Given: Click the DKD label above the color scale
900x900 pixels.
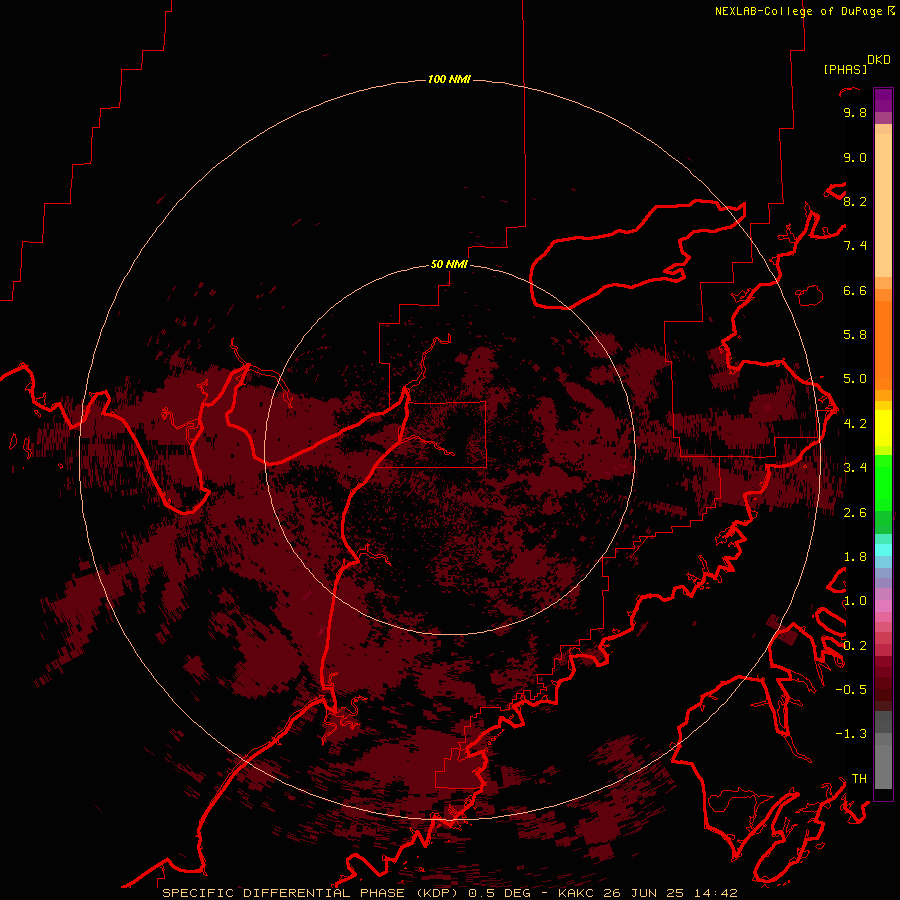Looking at the screenshot, I should point(878,60).
